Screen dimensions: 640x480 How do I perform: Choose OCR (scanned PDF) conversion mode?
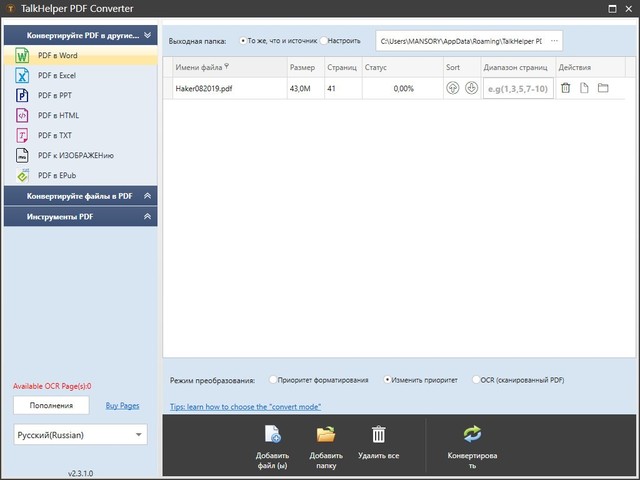(476, 380)
